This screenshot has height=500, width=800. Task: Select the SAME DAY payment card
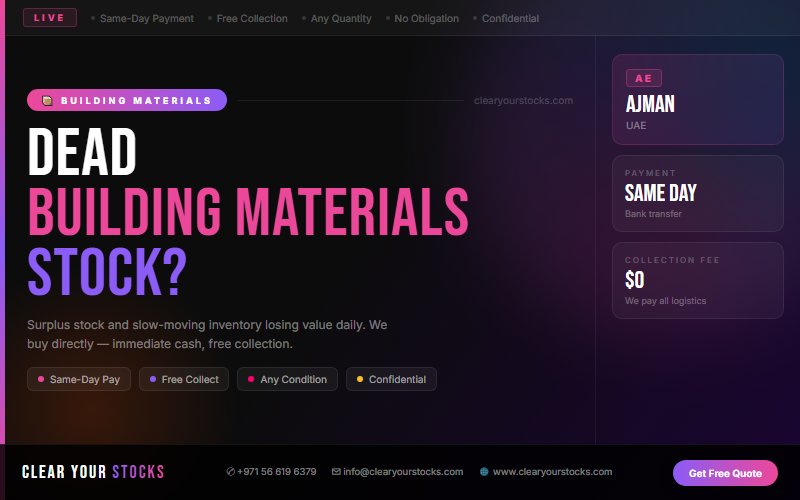[x=697, y=193]
